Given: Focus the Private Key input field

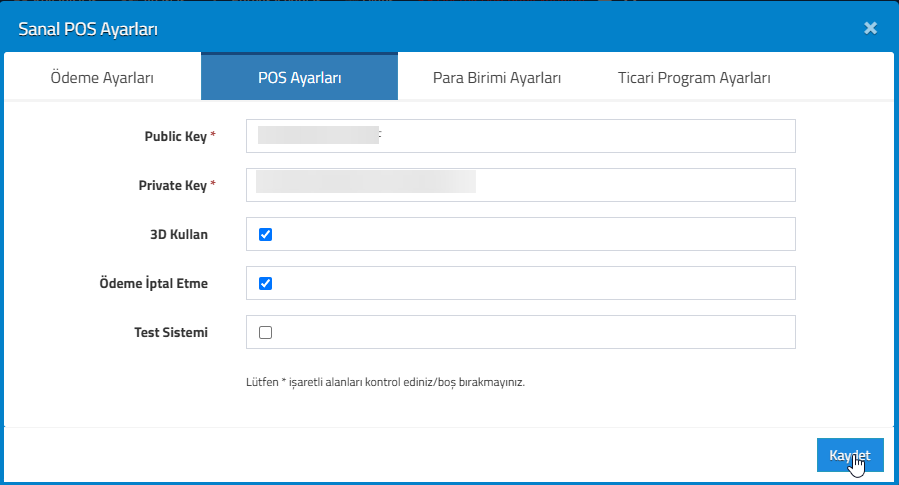Looking at the screenshot, I should pos(521,185).
